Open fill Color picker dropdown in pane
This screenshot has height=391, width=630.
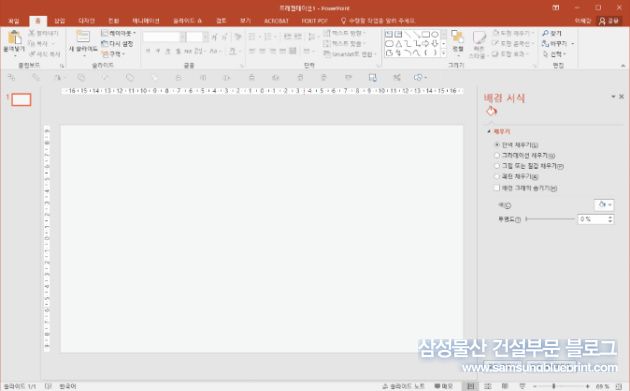coord(604,205)
